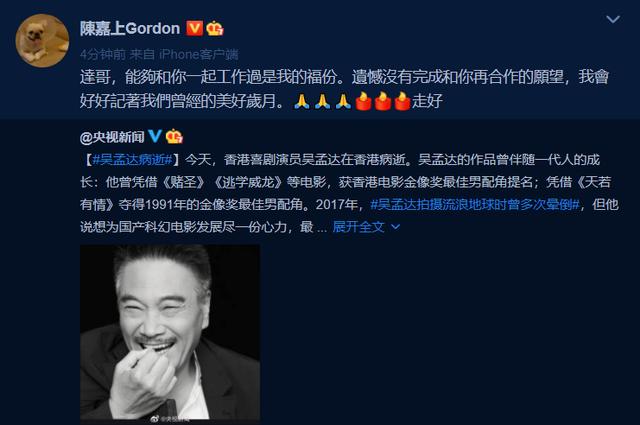Screen dimensions: 640x425
Task: Click the blue V badge next to 央视新闻
Action: pos(155,136)
